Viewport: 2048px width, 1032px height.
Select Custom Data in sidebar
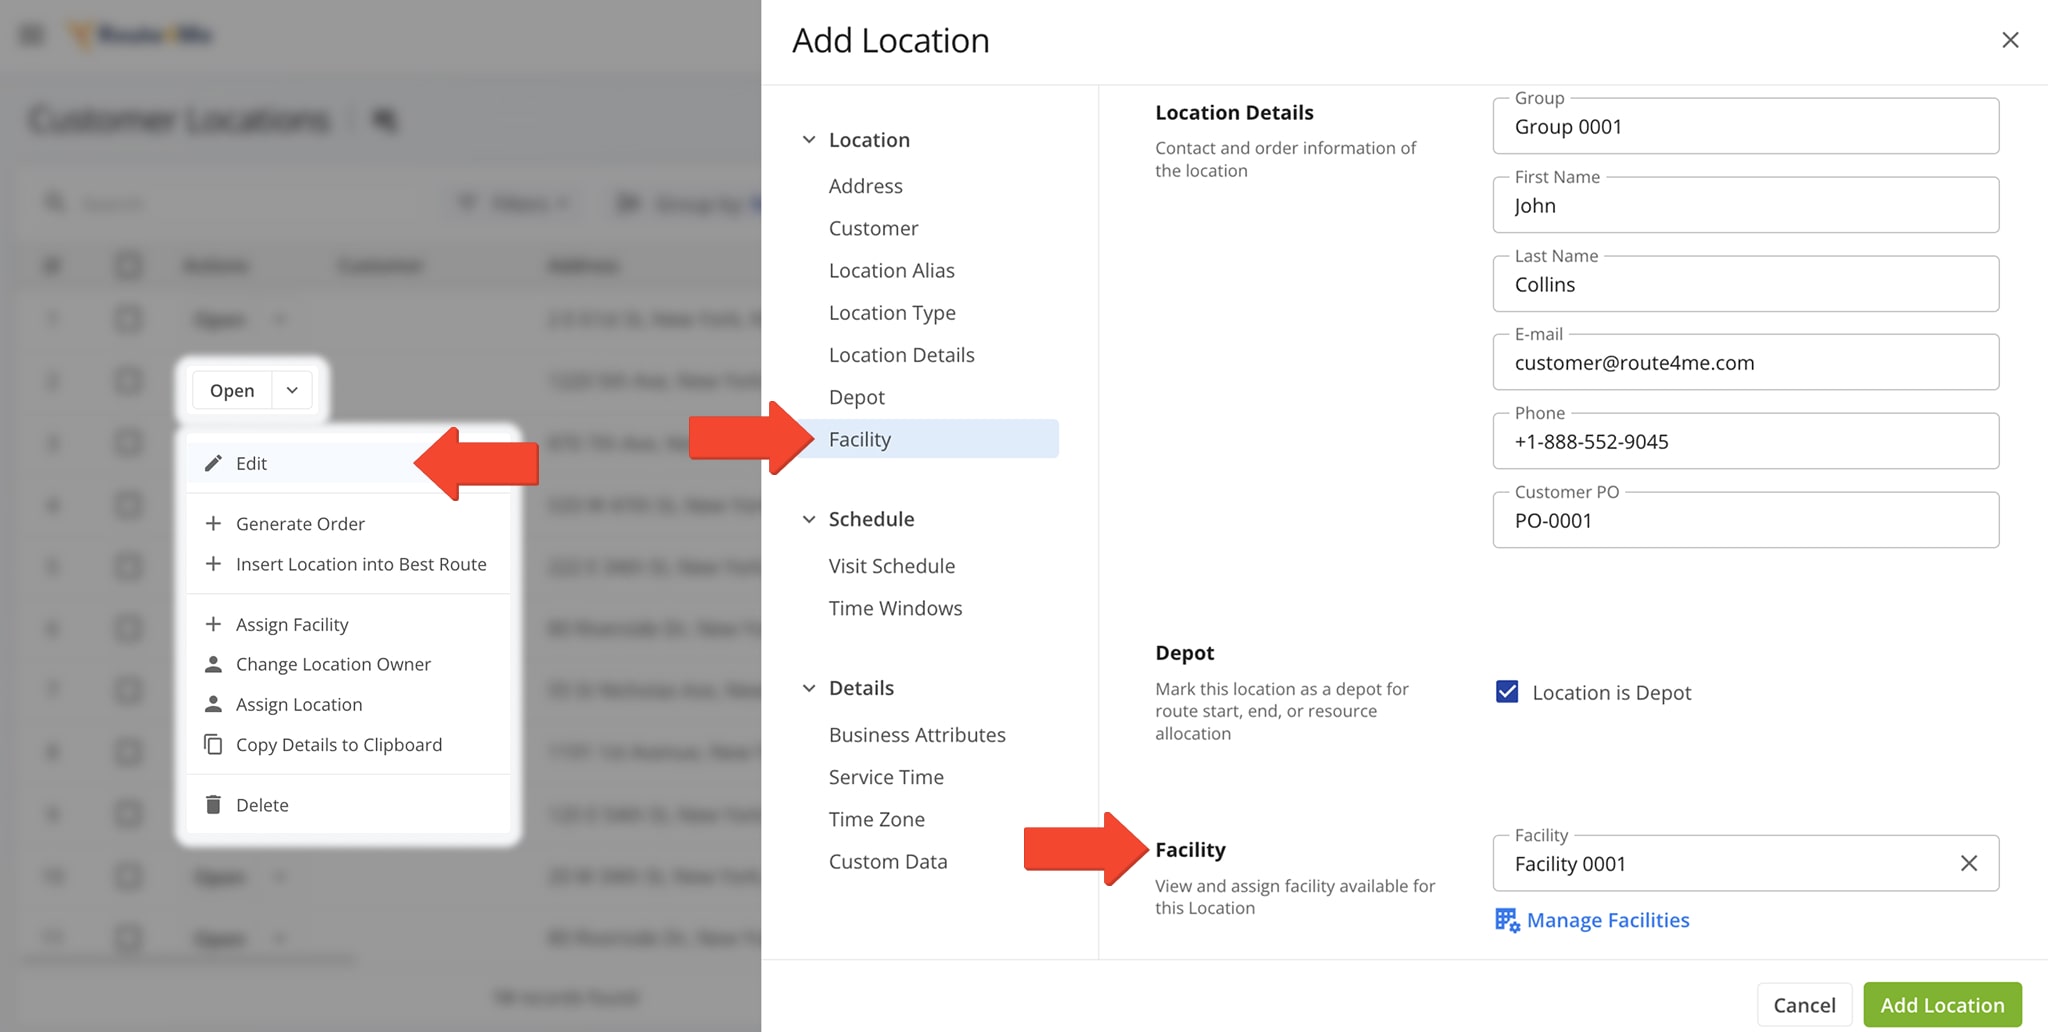(887, 861)
